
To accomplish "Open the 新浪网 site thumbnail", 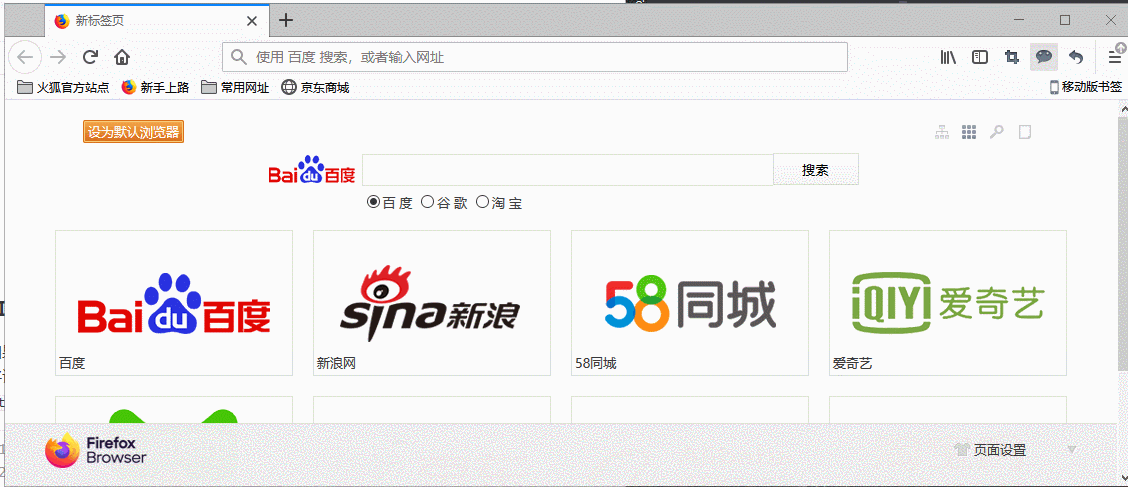I will coord(432,303).
